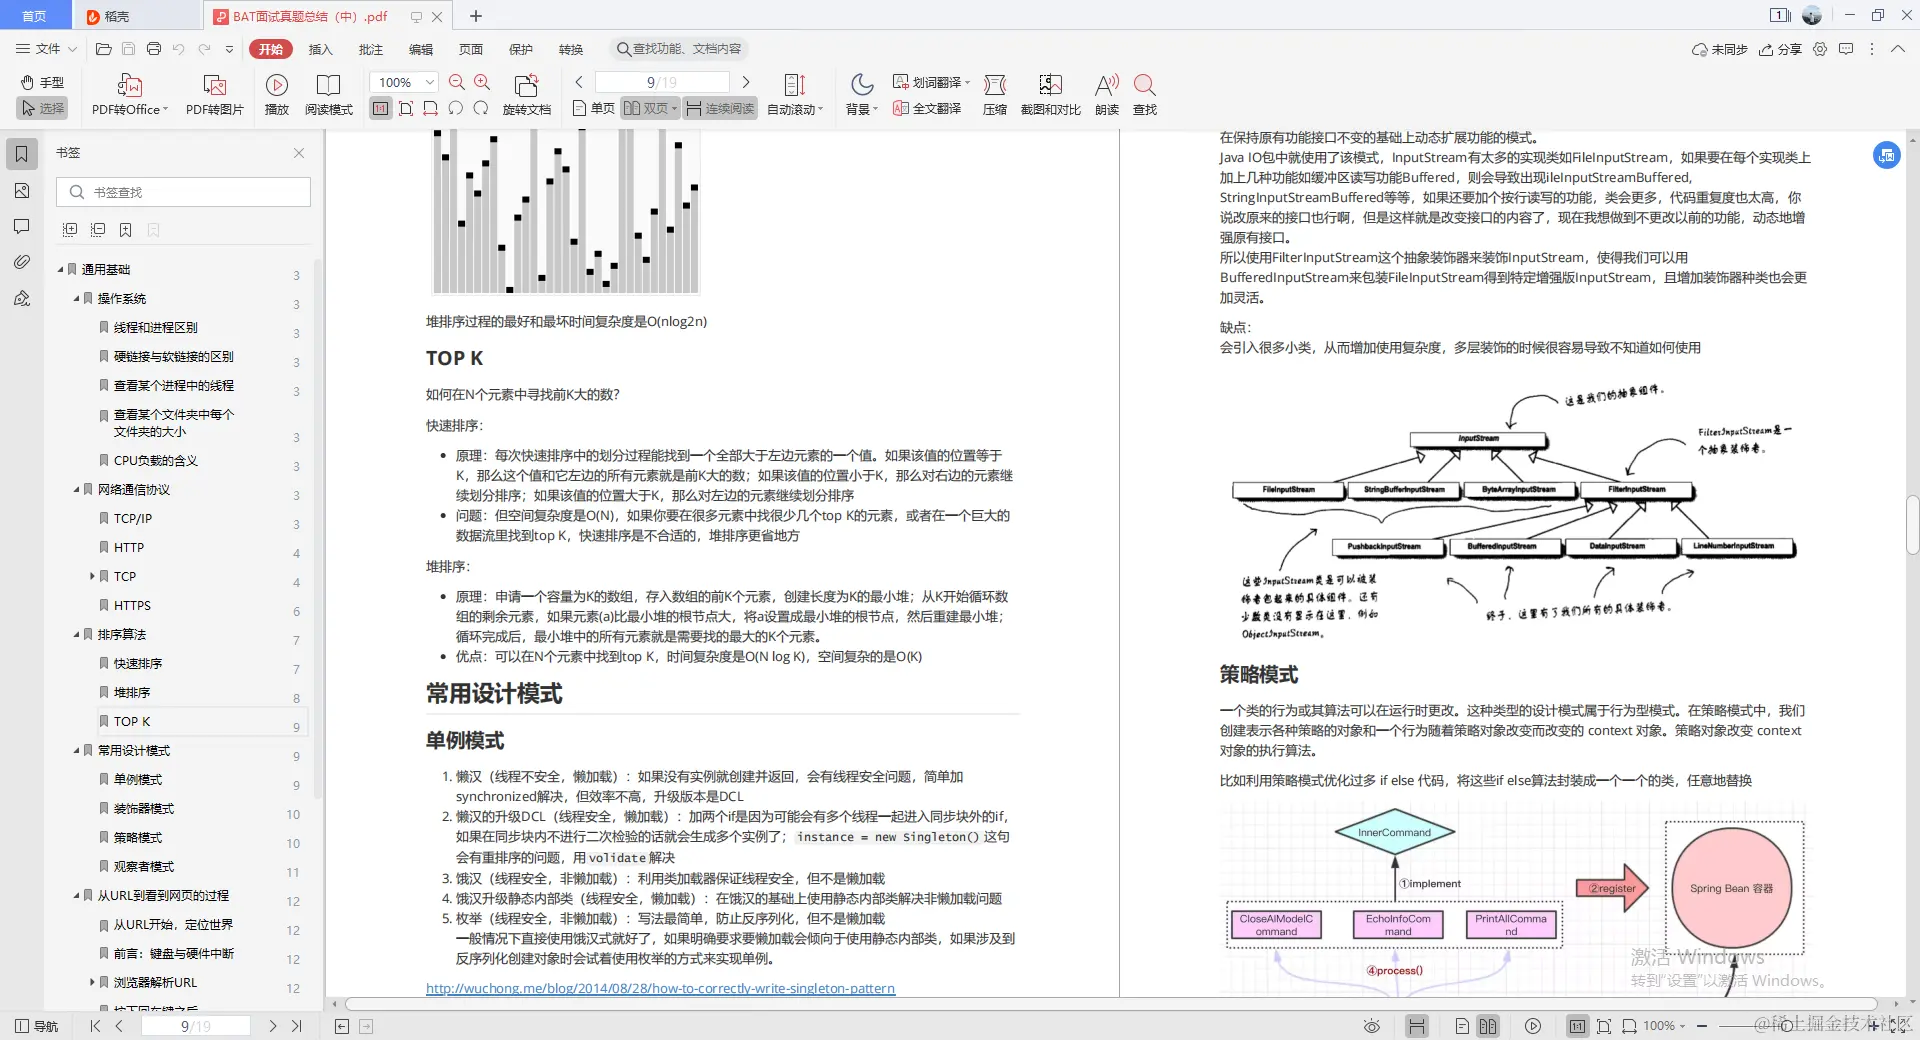Switch to the 批注 ribbon tab
Screen dimensions: 1920x1040
tap(370, 49)
